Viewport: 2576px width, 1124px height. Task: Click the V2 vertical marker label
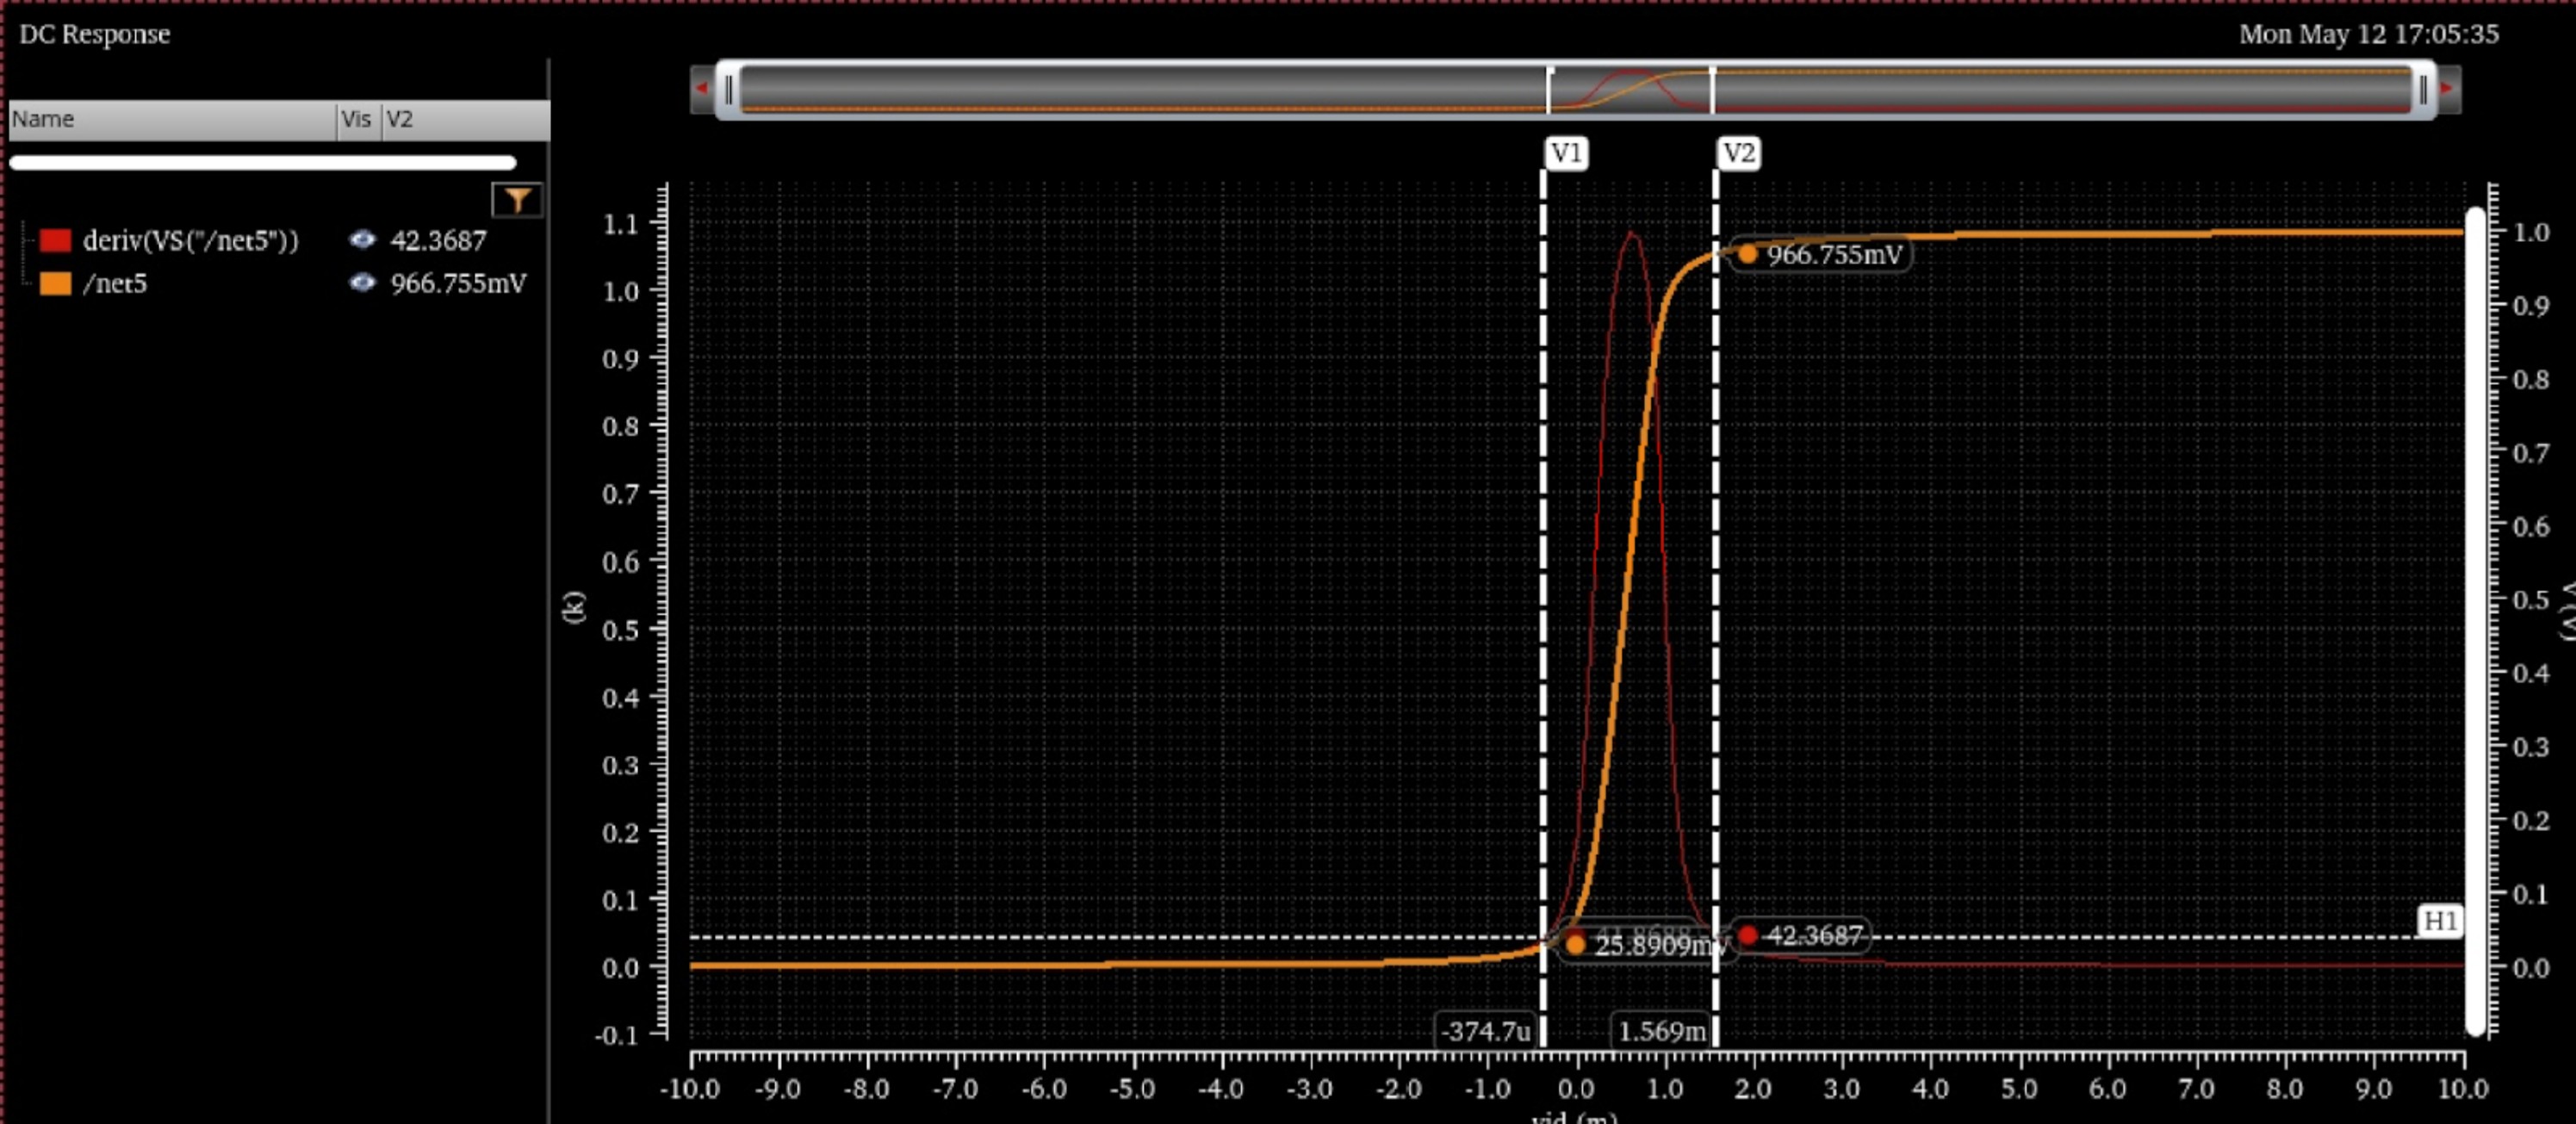(x=1738, y=153)
